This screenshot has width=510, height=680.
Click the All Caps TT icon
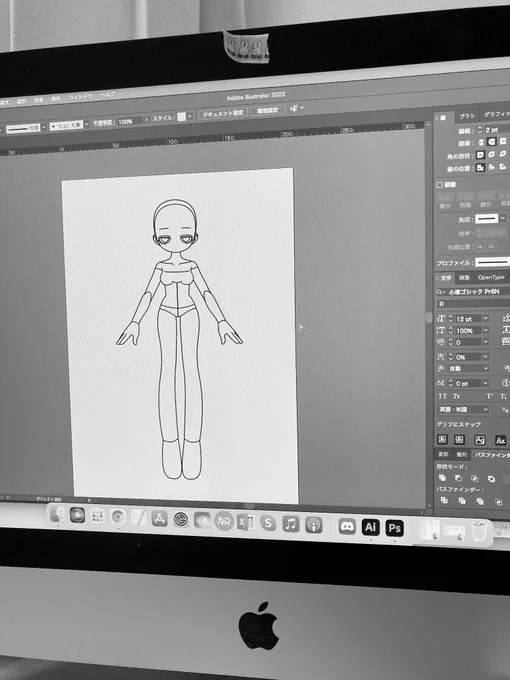442,396
